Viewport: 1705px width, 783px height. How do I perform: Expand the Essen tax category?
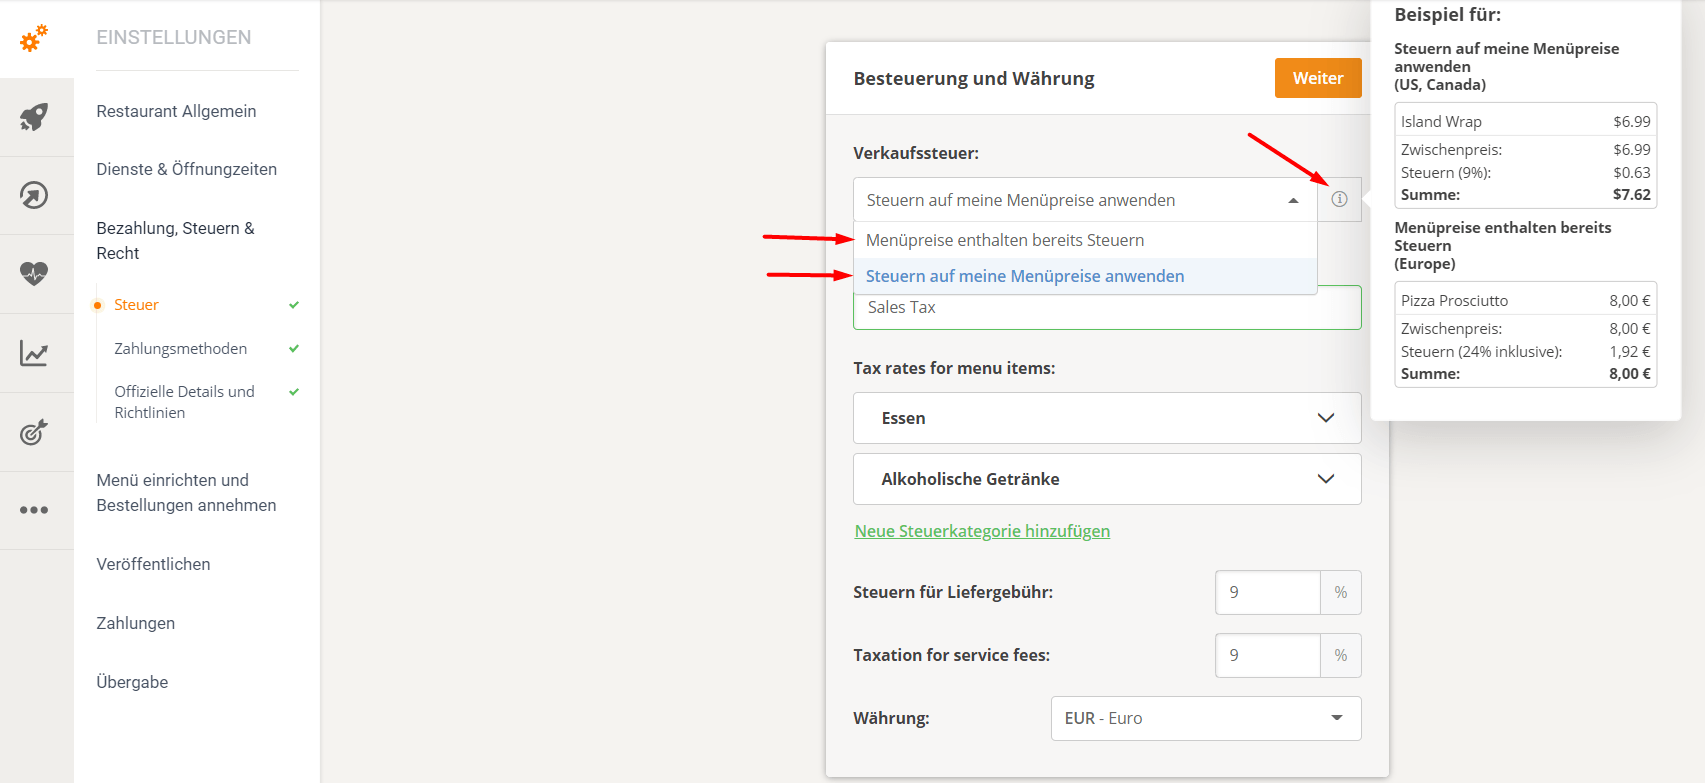[x=1107, y=418]
